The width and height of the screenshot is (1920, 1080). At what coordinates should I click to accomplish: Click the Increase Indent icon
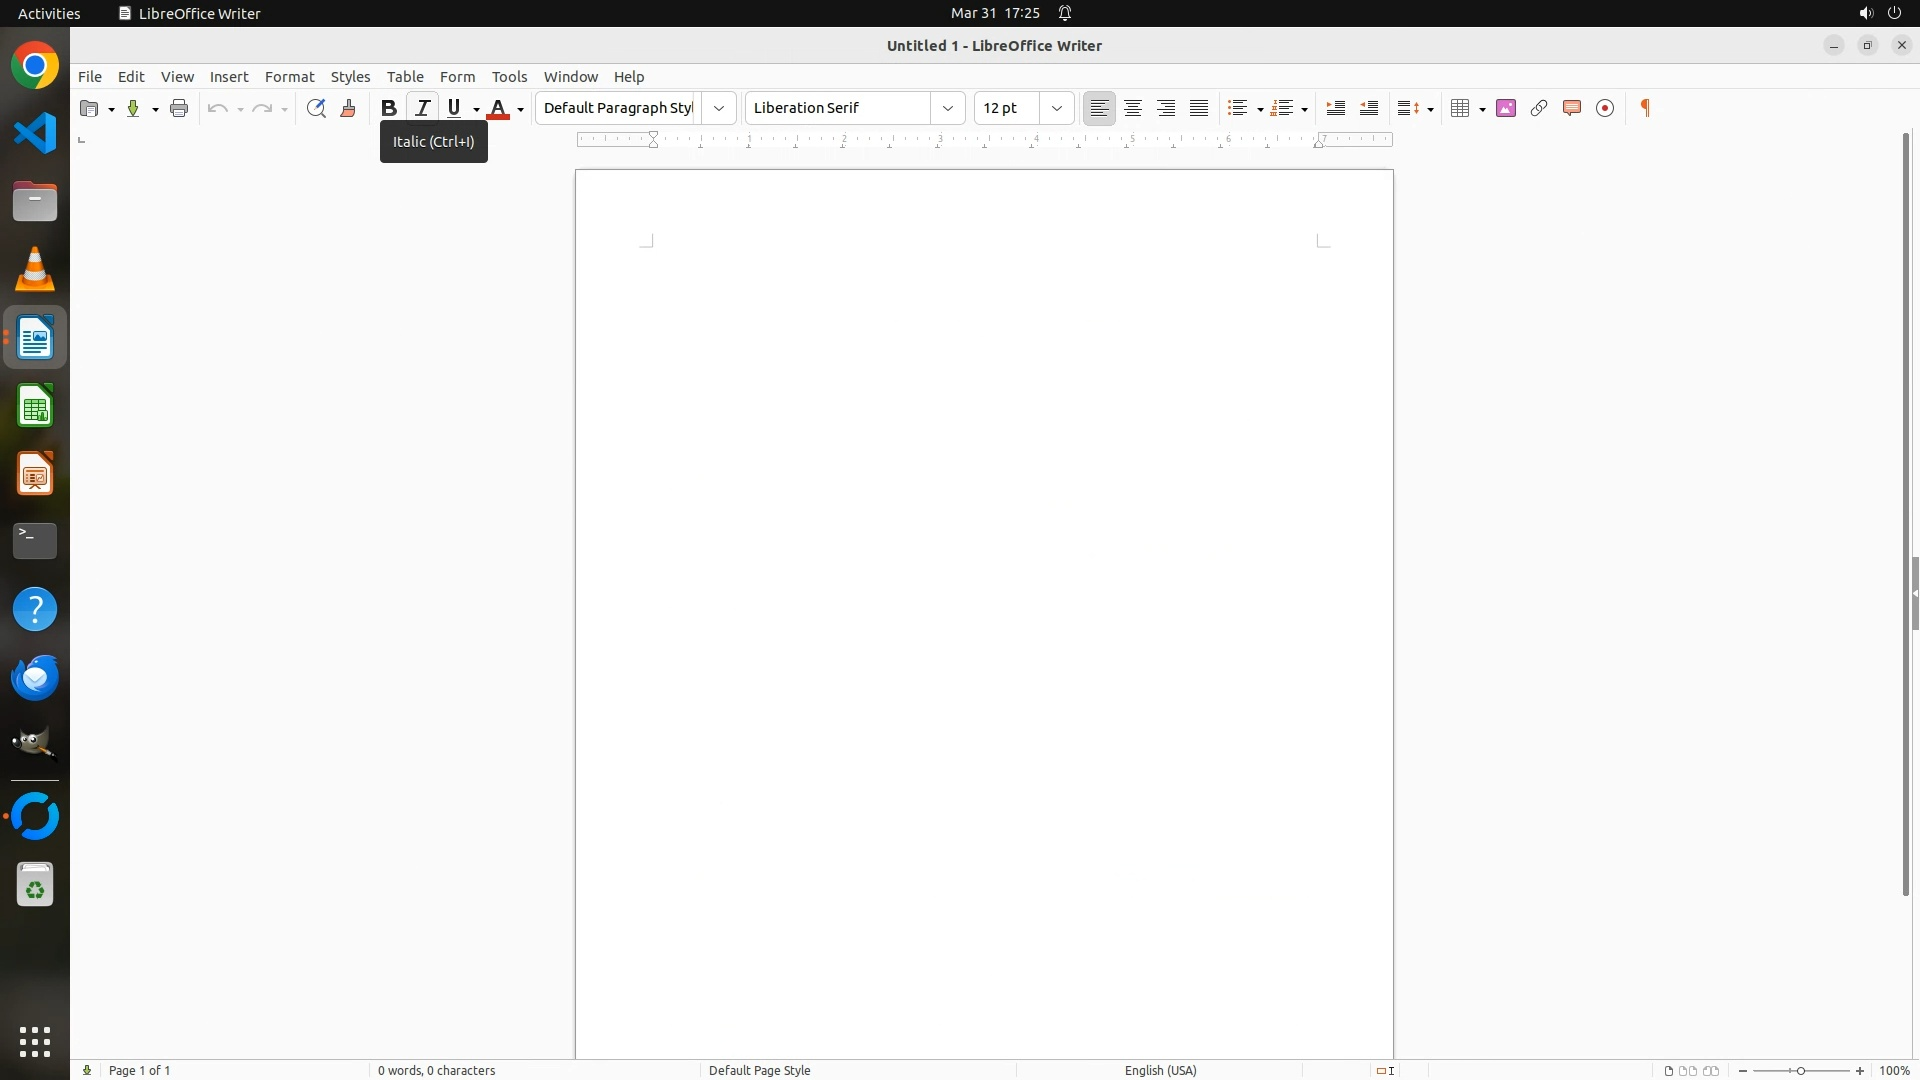[1336, 108]
